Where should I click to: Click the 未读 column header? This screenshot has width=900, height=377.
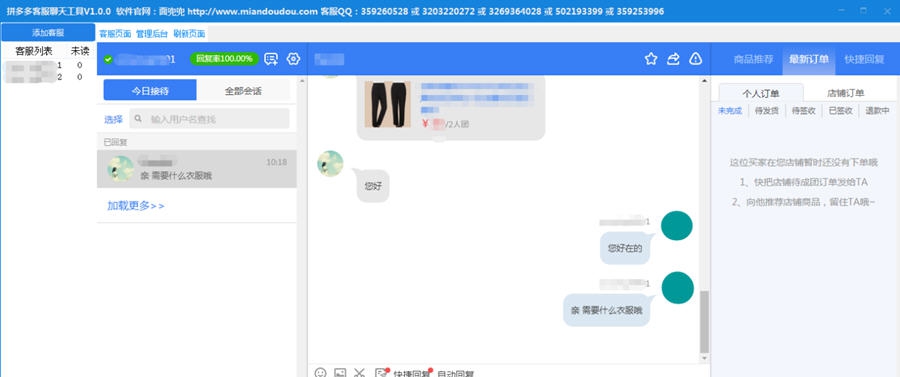80,51
